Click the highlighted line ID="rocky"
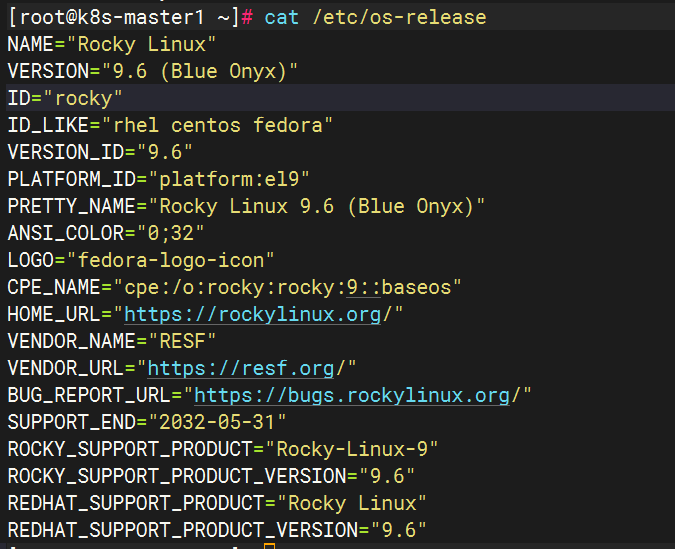The image size is (675, 549). (65, 98)
